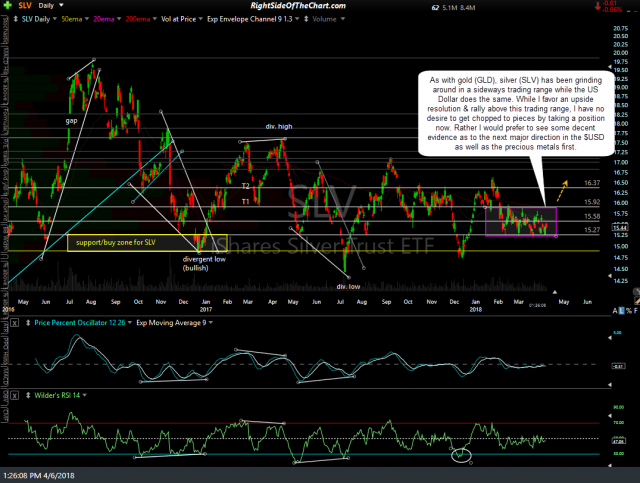Click the T1 target label

245,202
